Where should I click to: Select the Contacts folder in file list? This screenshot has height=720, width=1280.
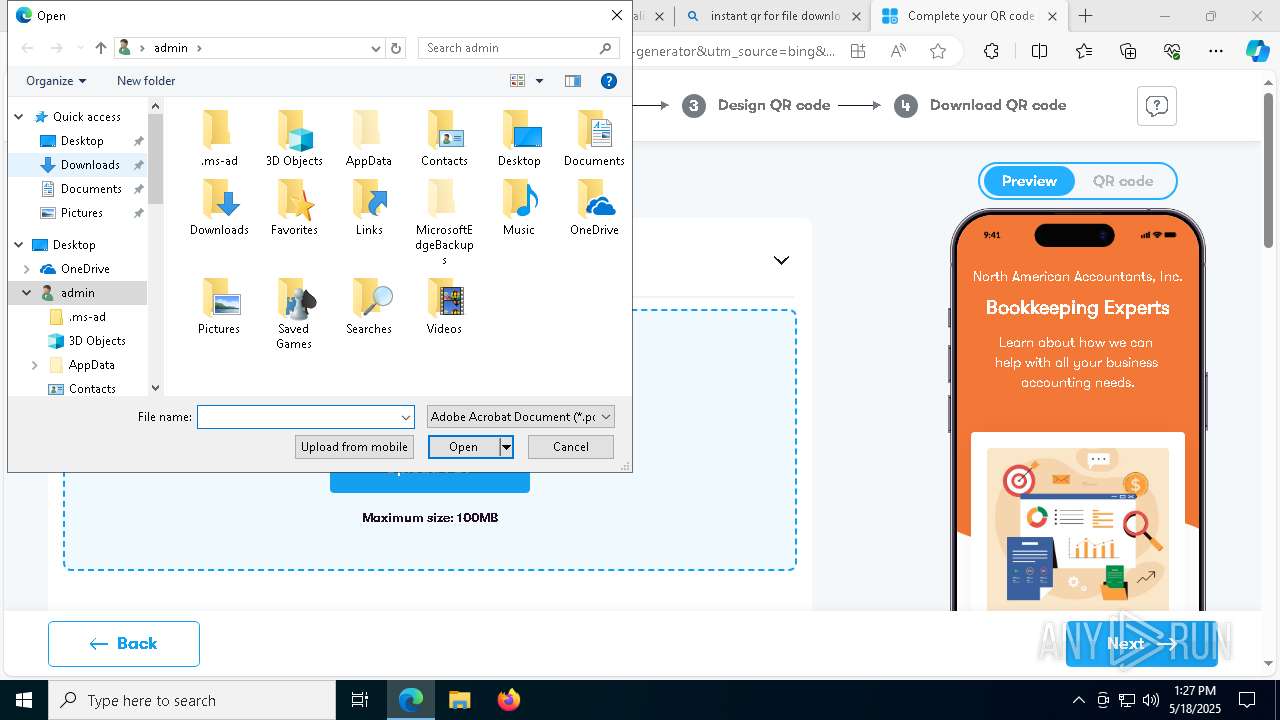(444, 139)
